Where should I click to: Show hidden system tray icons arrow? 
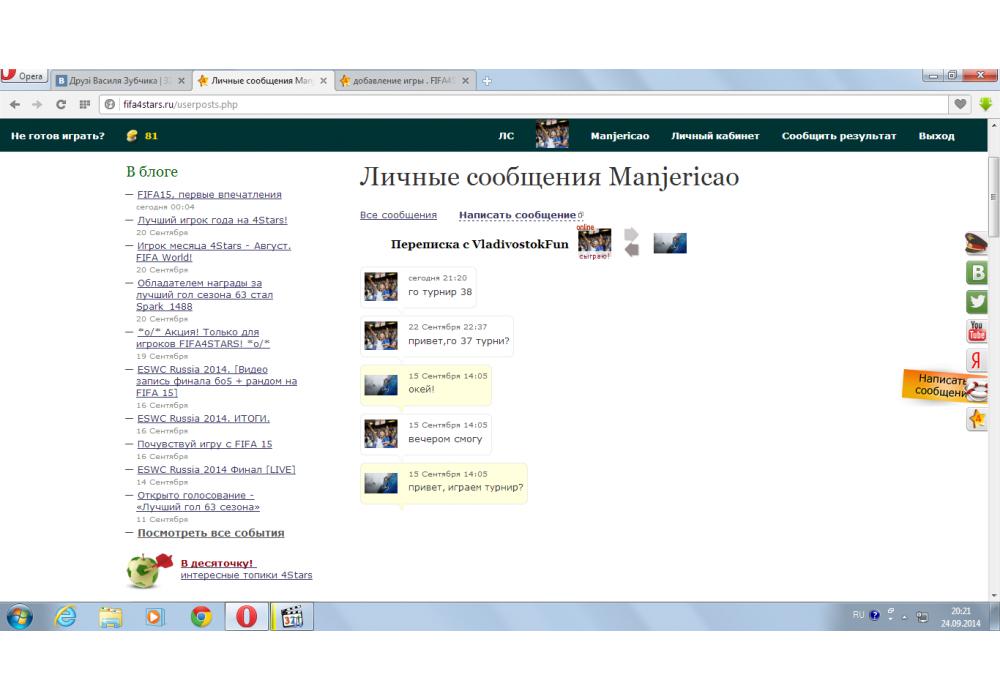coord(904,617)
